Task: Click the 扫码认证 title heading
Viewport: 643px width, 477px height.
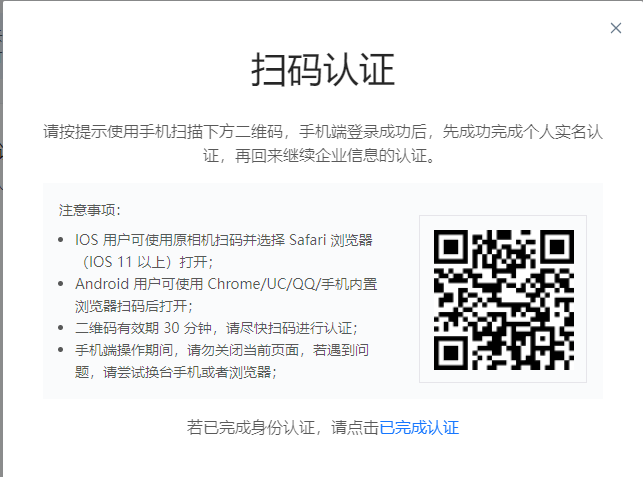Action: click(x=323, y=70)
